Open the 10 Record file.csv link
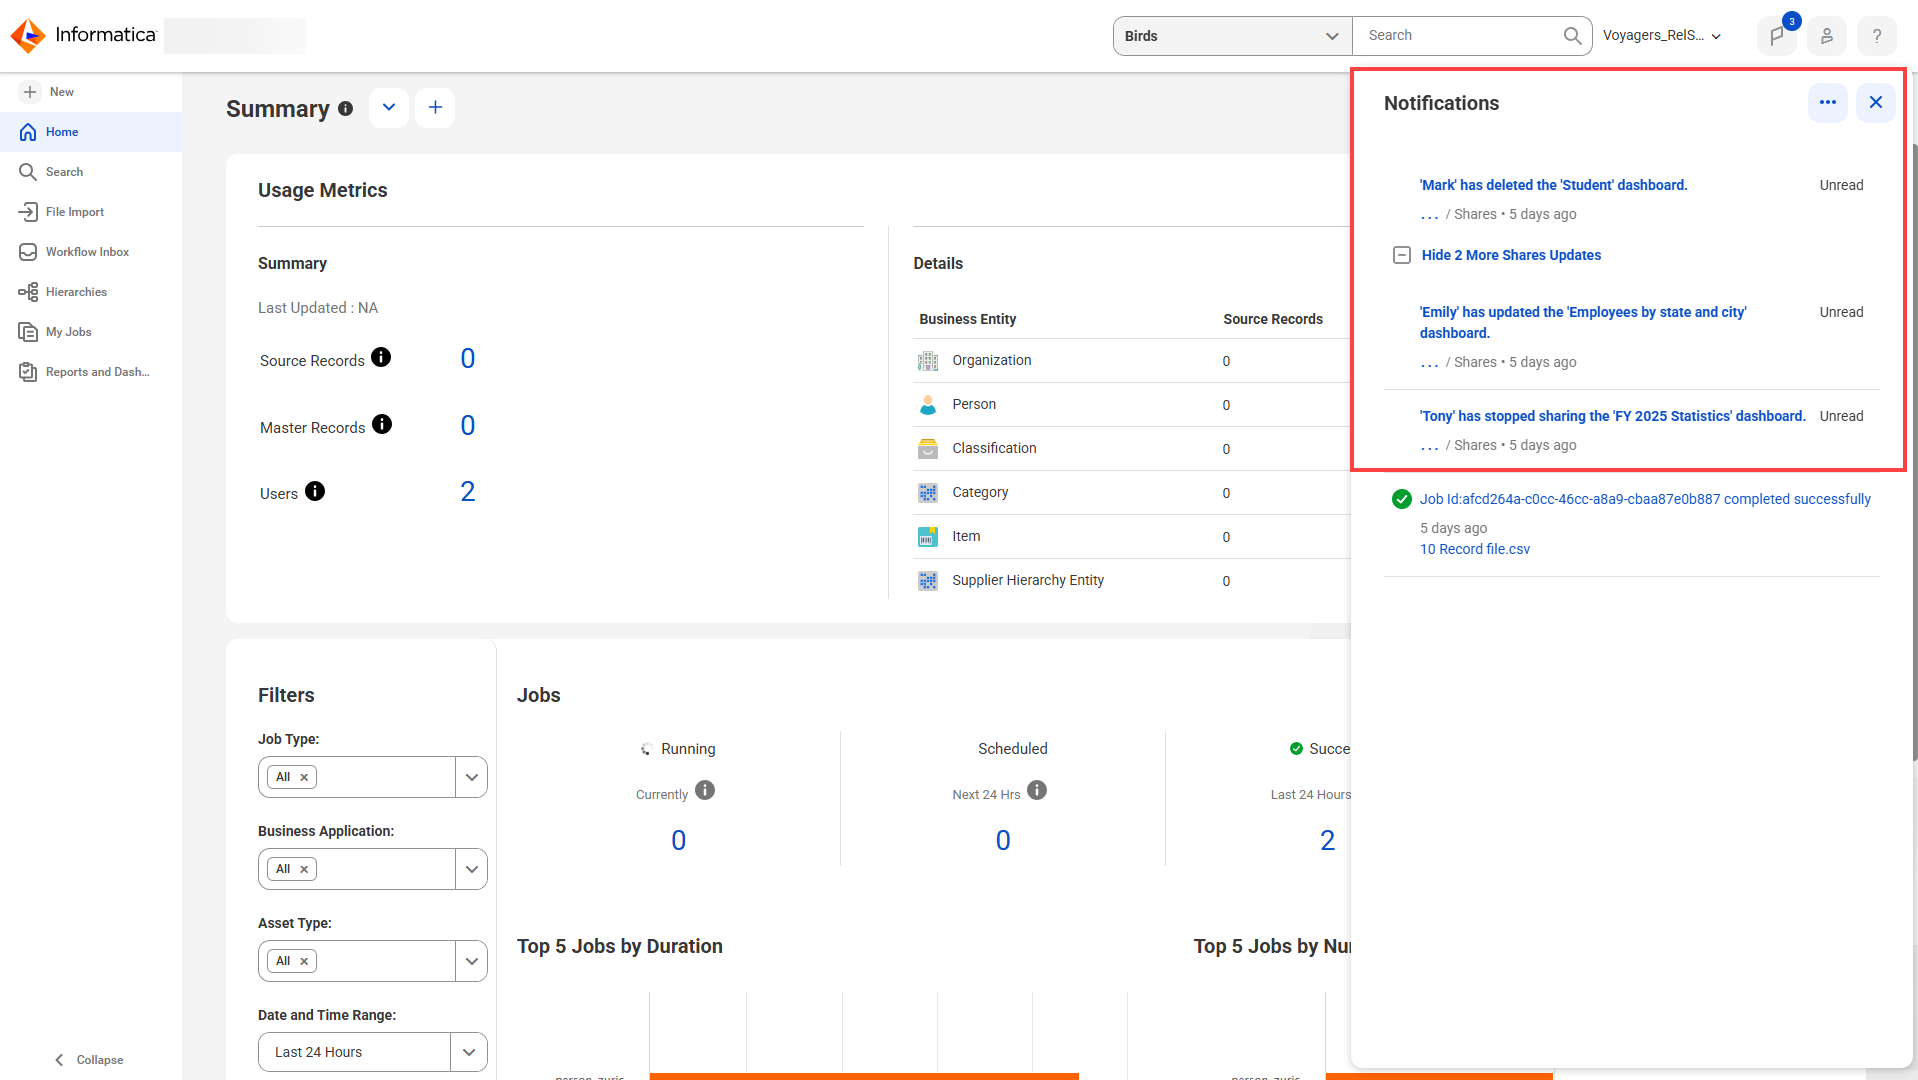Screen dimensions: 1918x1080 coord(1475,549)
